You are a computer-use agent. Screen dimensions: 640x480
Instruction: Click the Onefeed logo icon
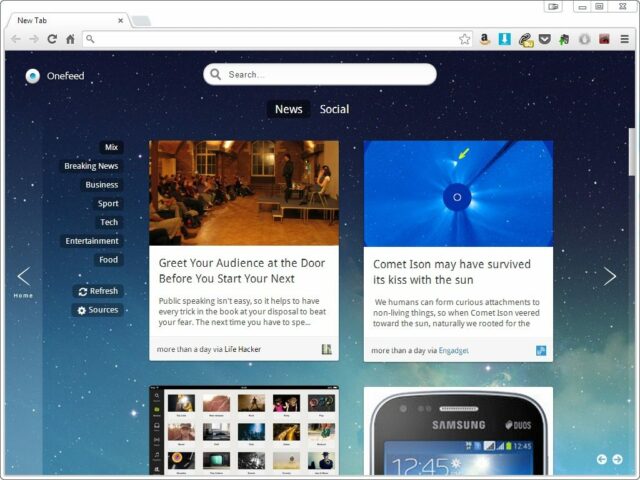(x=33, y=75)
